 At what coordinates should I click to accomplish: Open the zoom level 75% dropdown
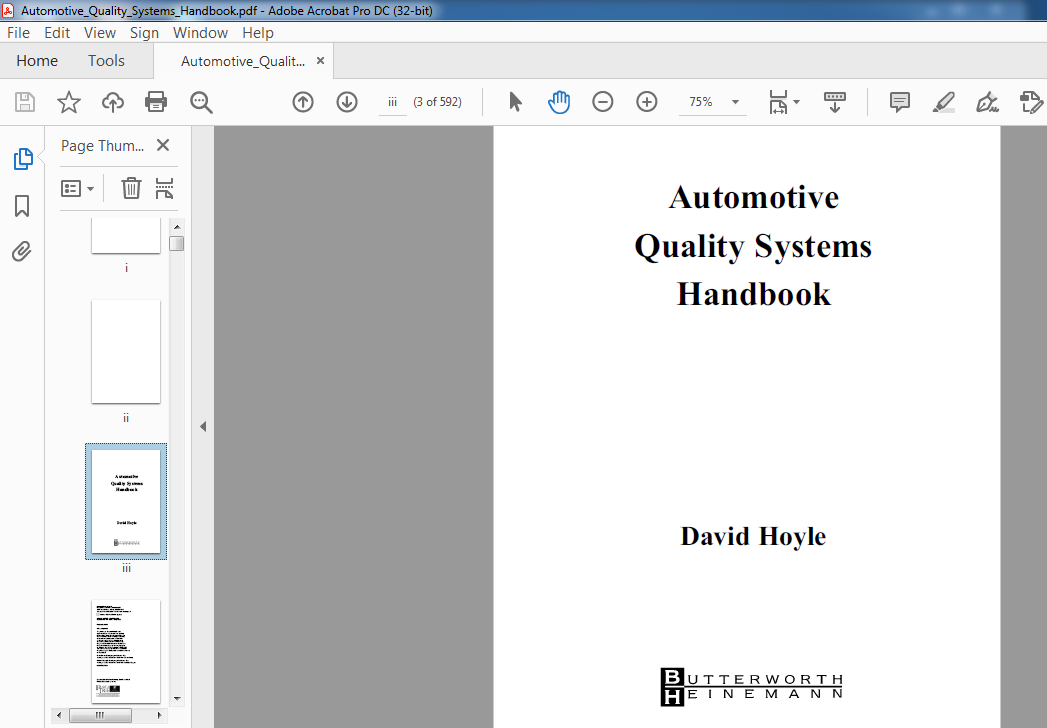735,102
